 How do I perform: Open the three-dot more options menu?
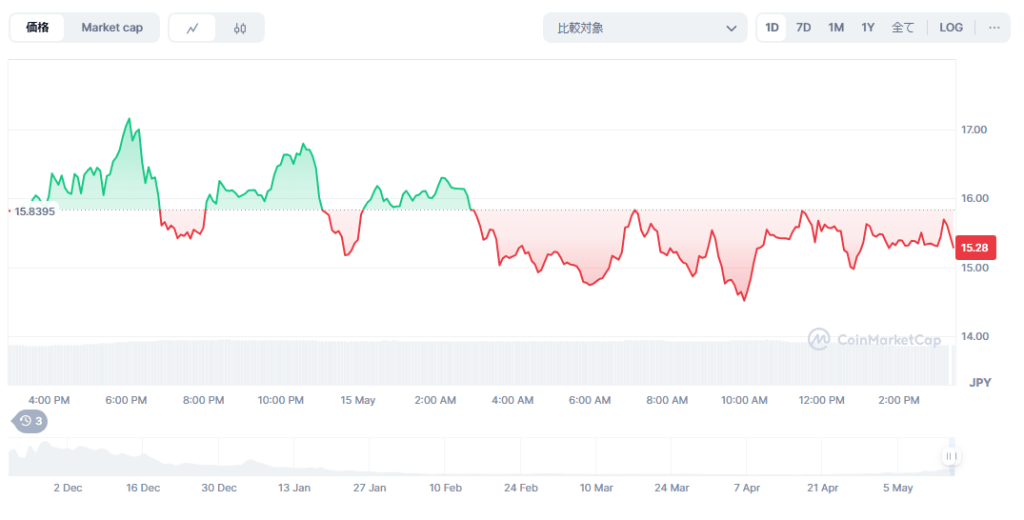click(x=994, y=28)
